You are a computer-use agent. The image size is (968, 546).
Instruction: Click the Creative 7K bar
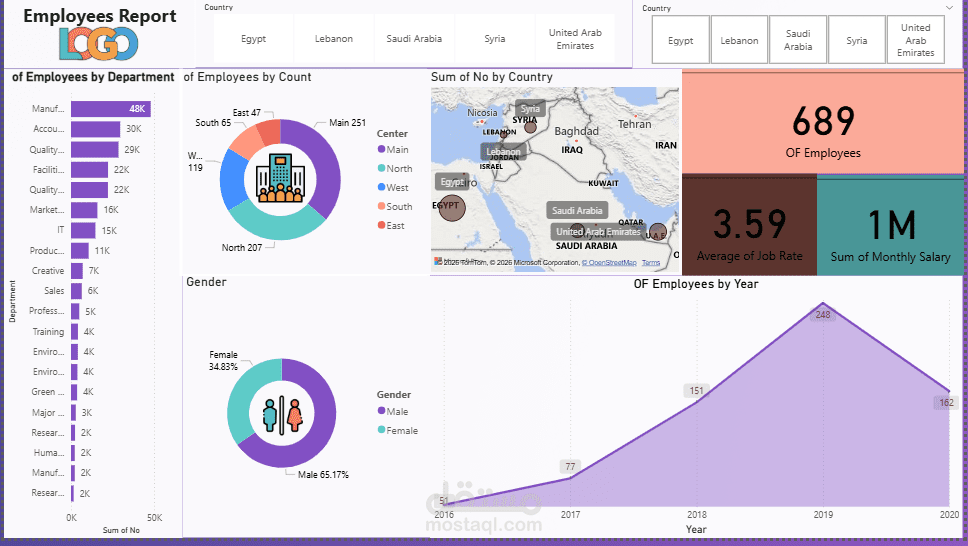(x=77, y=271)
